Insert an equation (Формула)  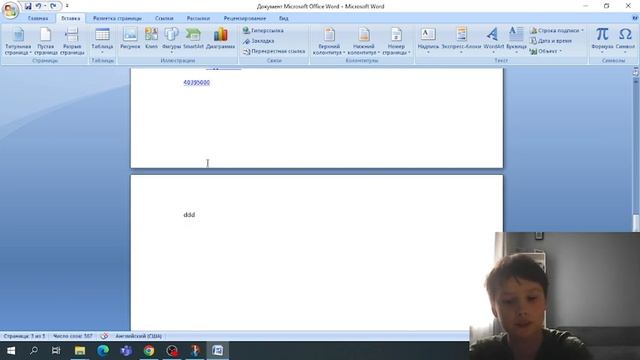[x=602, y=40]
